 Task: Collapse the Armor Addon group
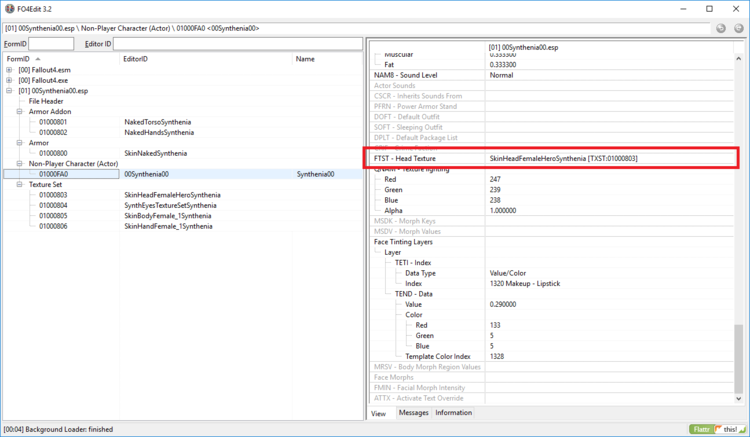(x=20, y=111)
